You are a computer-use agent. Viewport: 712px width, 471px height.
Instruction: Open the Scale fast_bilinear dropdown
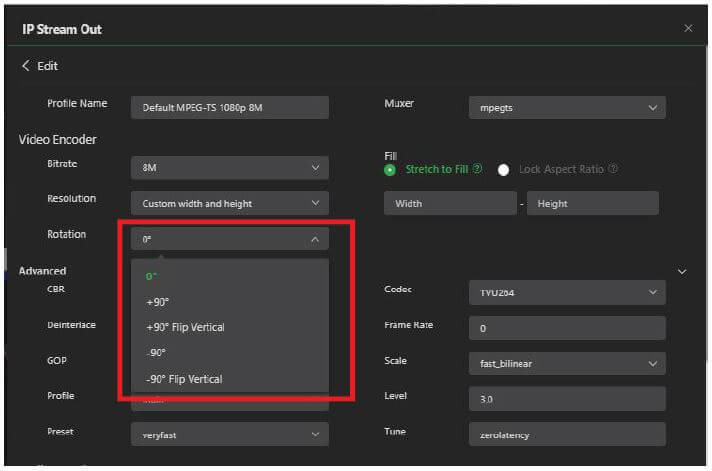tap(567, 363)
